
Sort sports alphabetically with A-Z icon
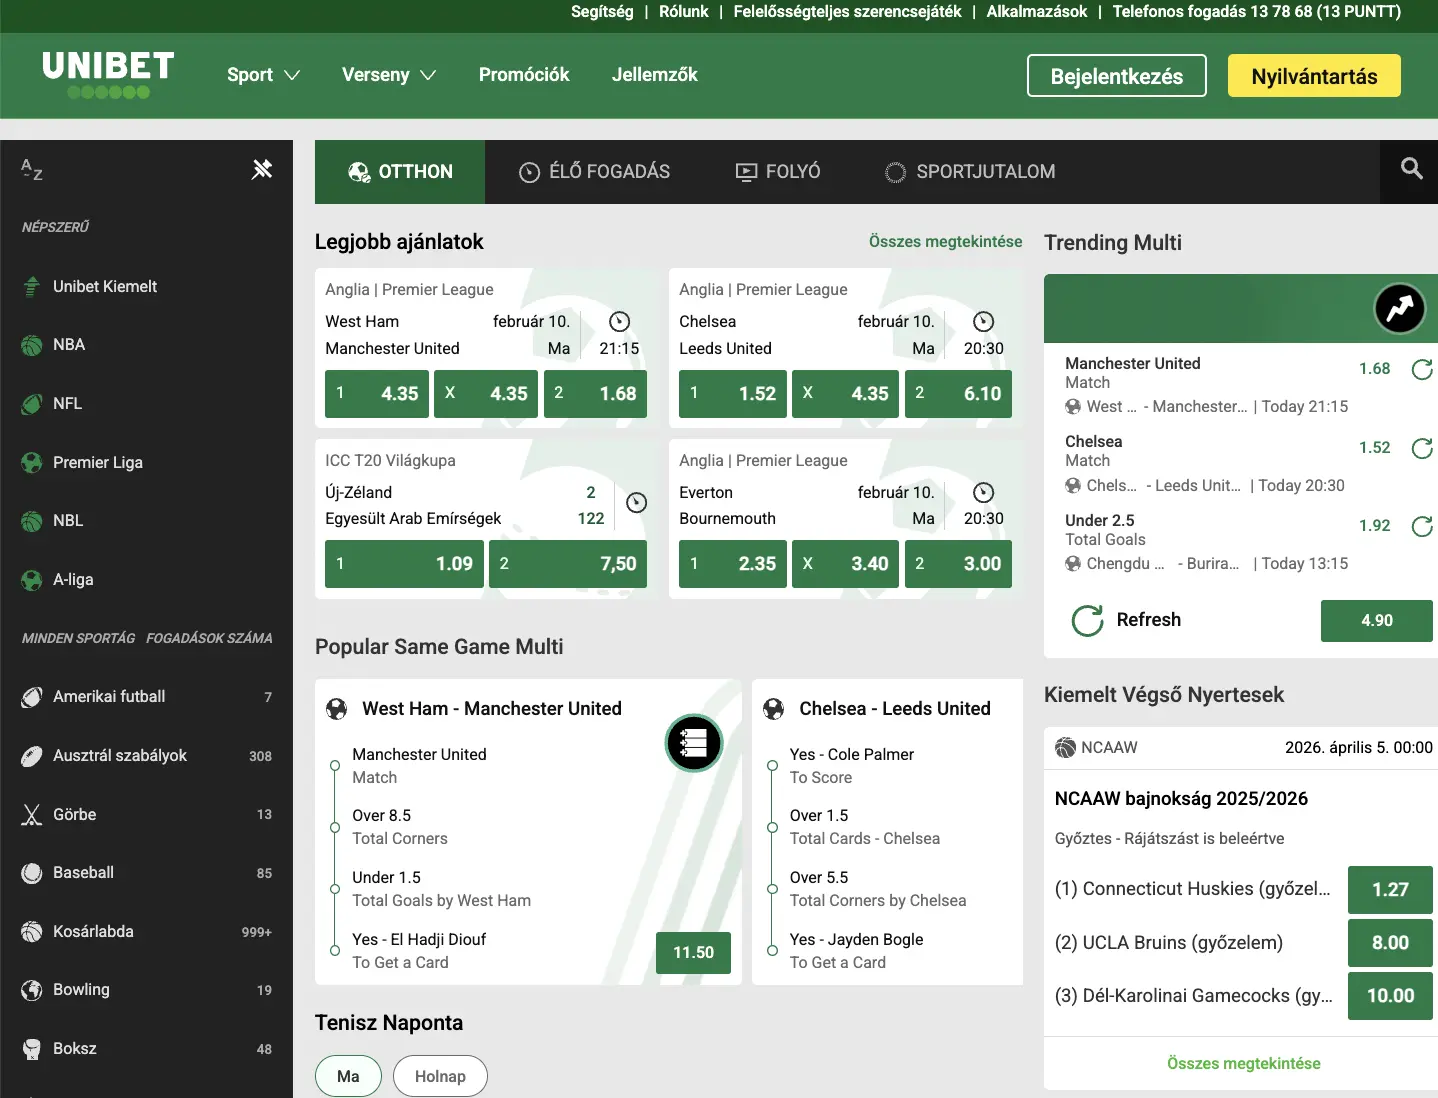click(x=32, y=170)
